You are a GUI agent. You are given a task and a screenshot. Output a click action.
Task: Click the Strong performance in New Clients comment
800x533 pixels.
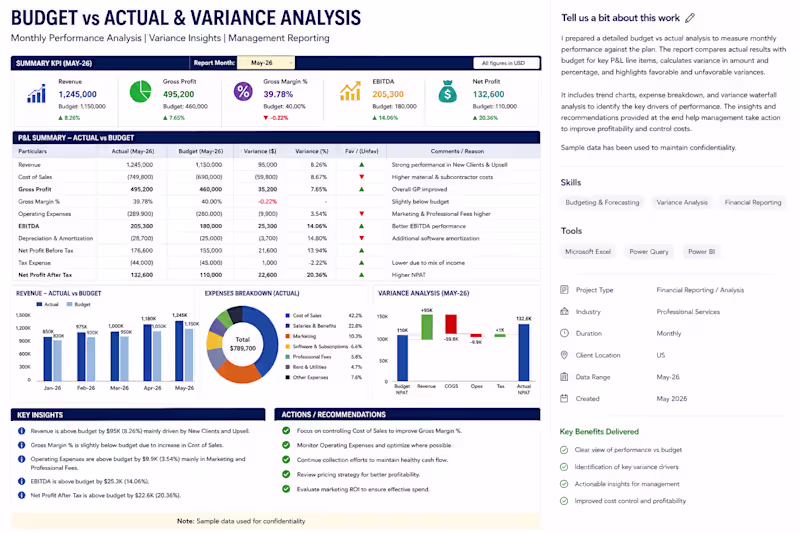[x=449, y=165]
